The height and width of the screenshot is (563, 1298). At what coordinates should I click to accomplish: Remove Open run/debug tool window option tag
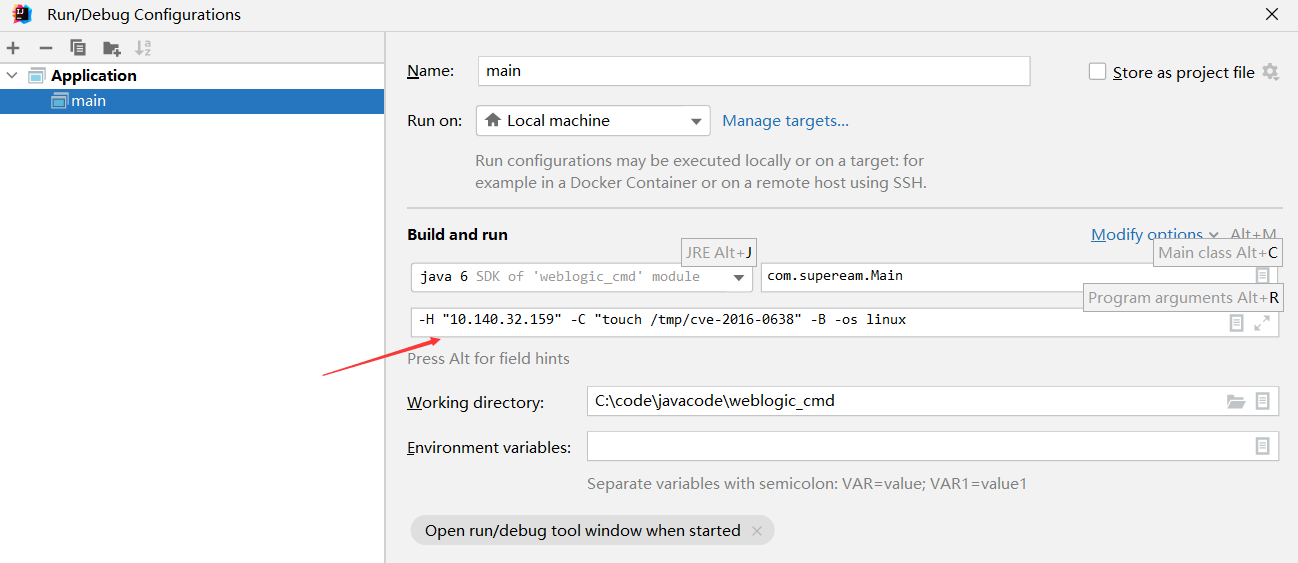(x=757, y=531)
